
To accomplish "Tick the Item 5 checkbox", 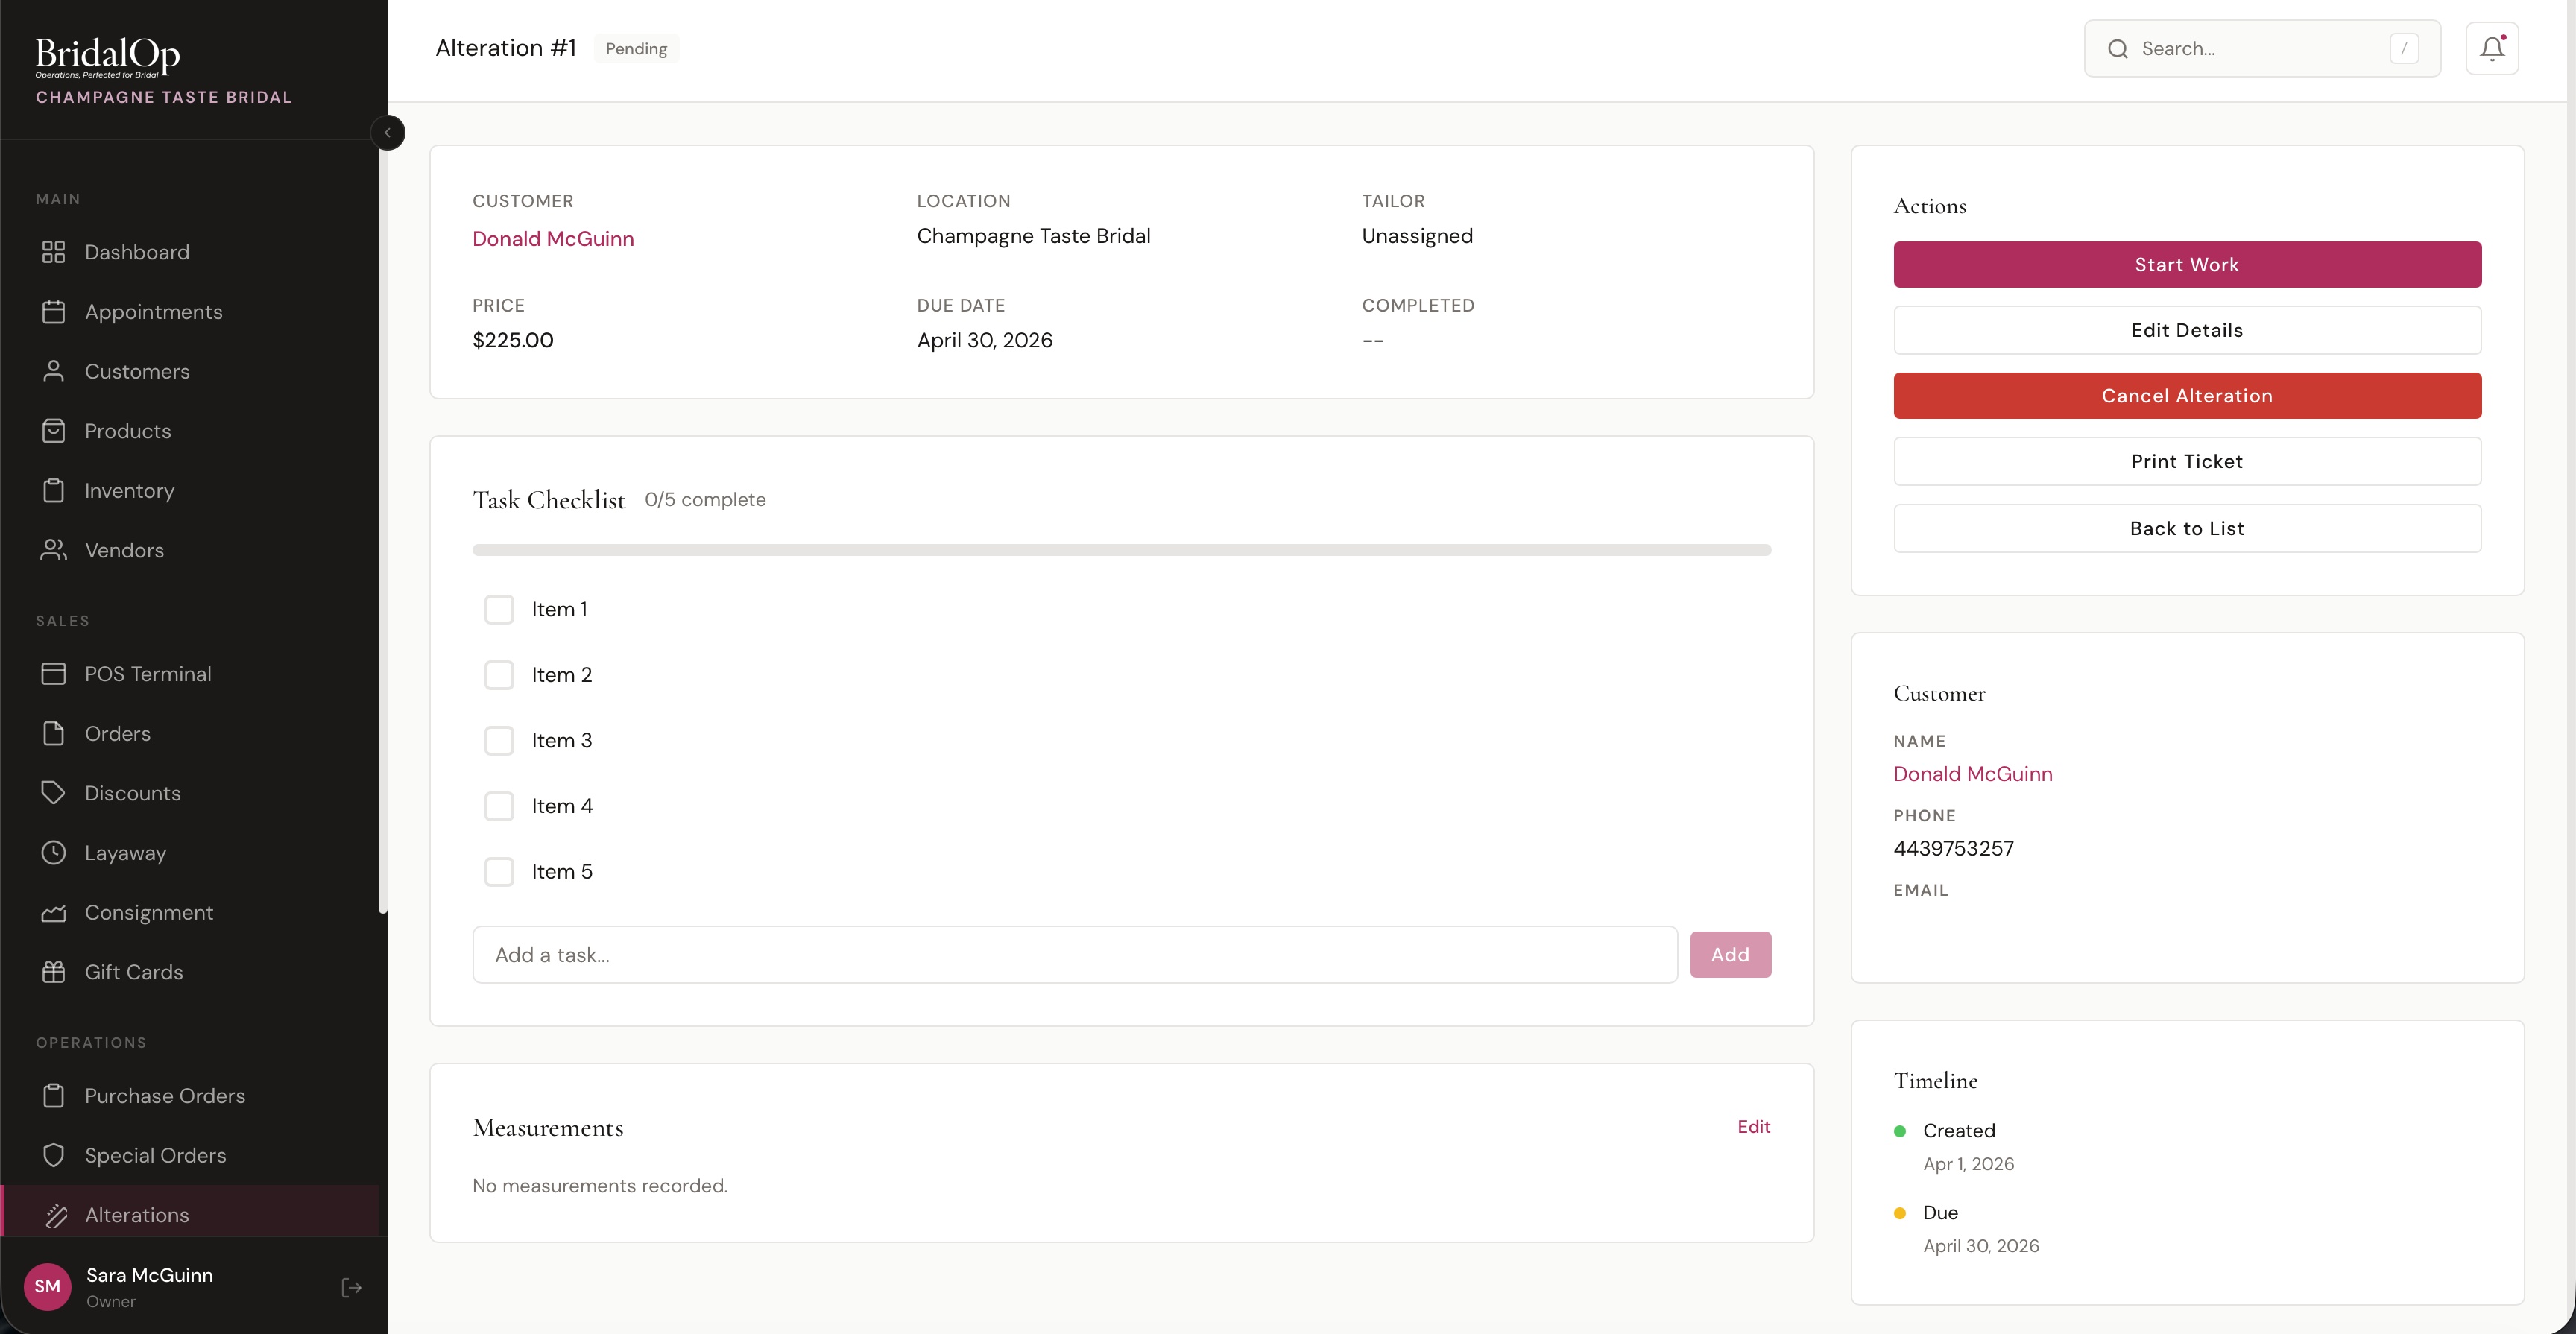I will tap(498, 871).
